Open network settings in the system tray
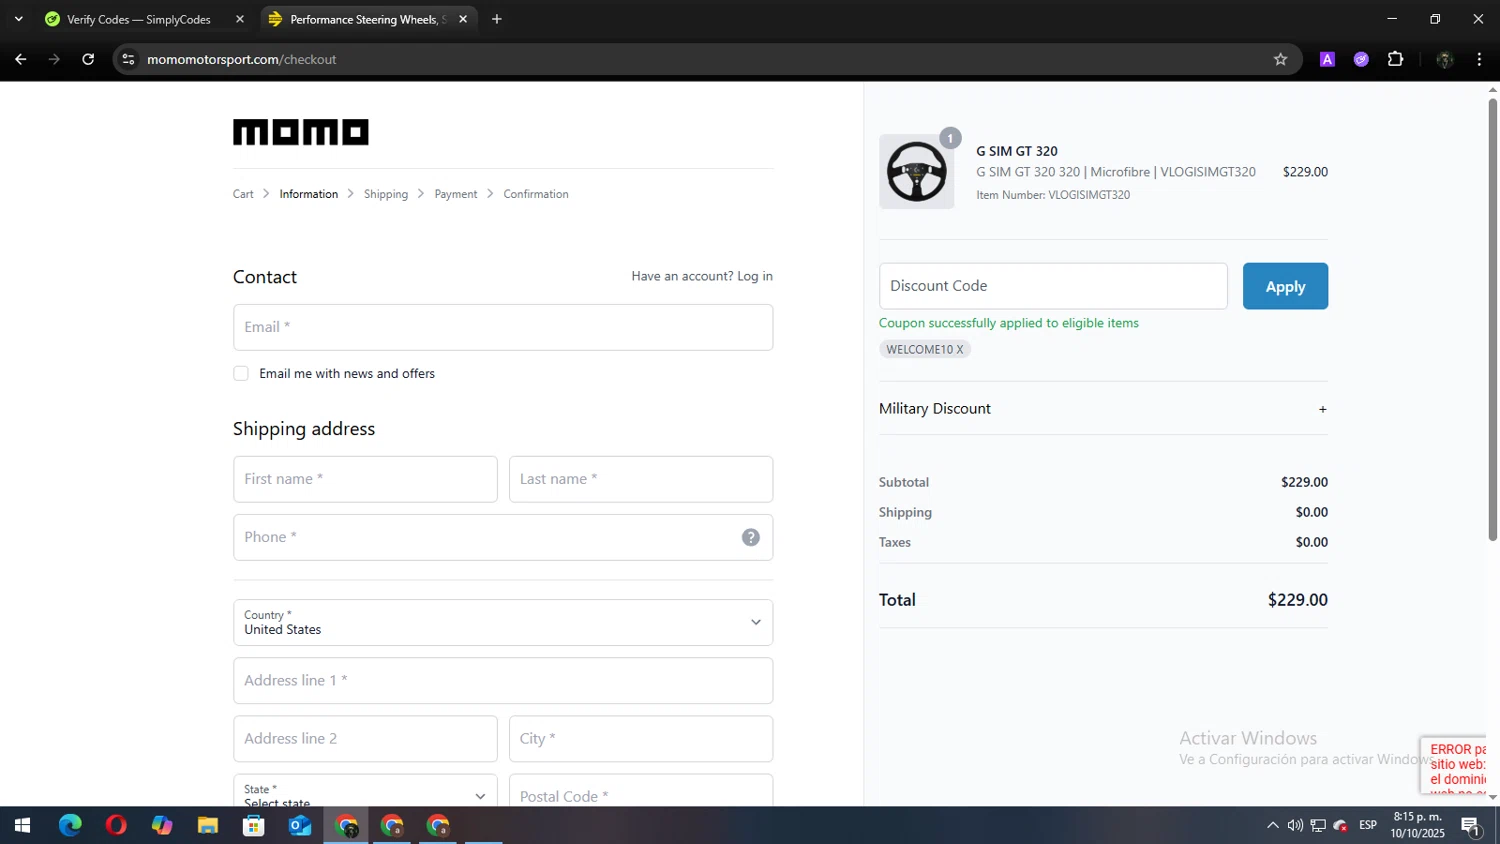This screenshot has height=844, width=1500. 1318,825
